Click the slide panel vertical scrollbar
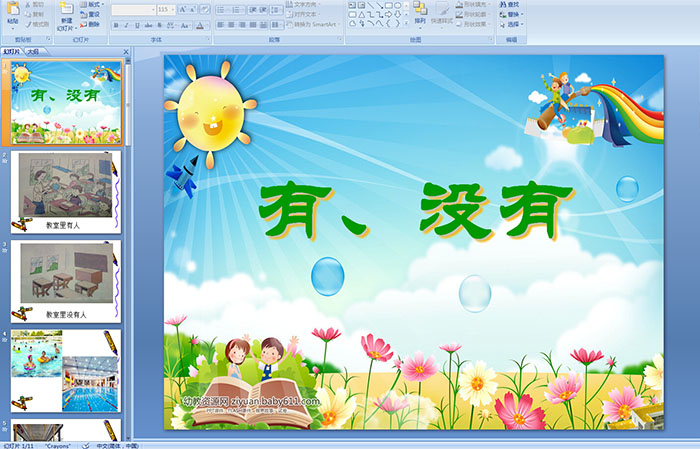The width and height of the screenshot is (700, 449). [128, 248]
